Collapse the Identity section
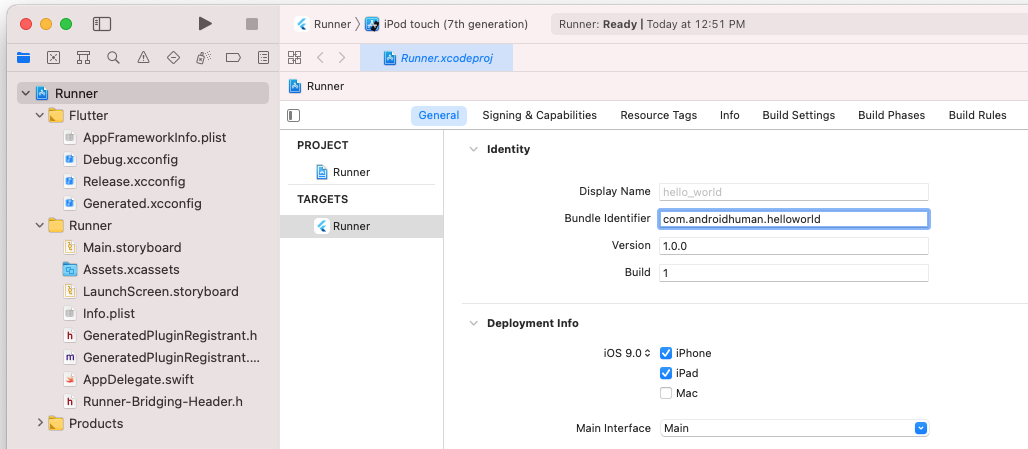 tap(473, 149)
